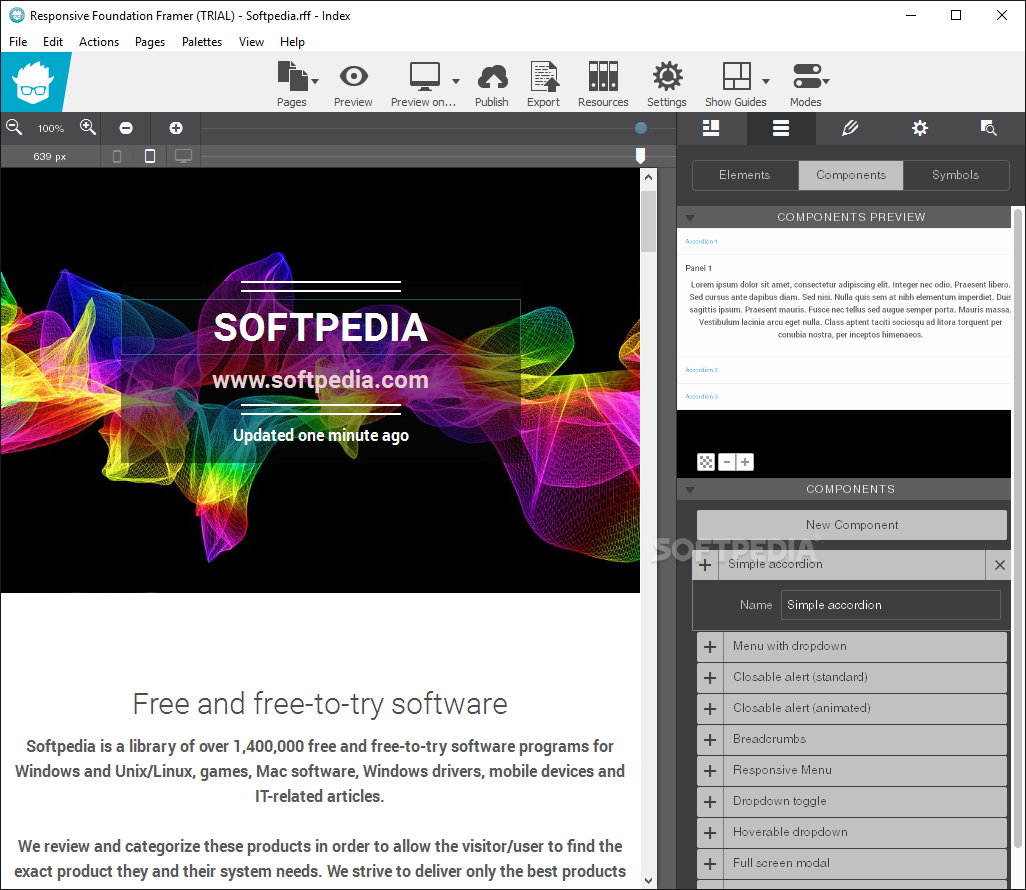Open the layout grid panel tab
Screen dimensions: 1026x890
(711, 128)
